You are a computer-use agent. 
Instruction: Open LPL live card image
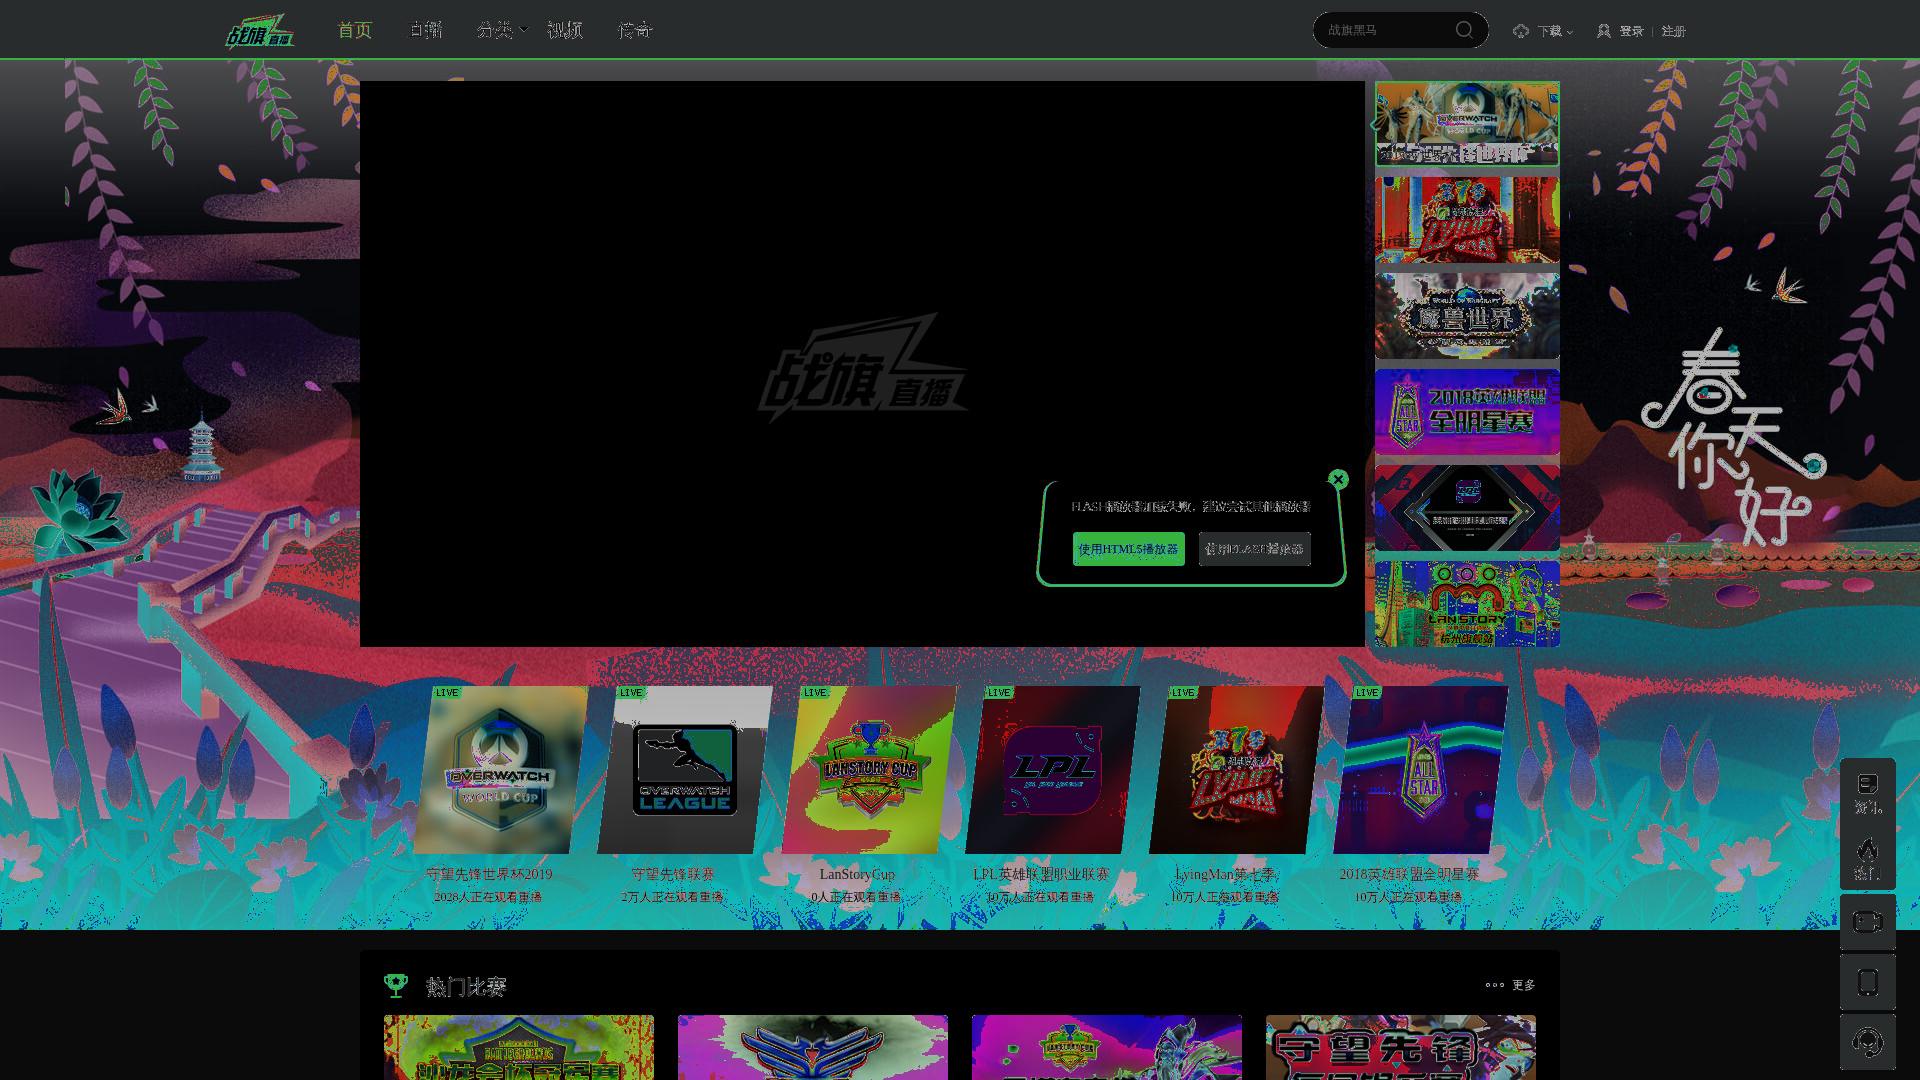coord(1053,770)
